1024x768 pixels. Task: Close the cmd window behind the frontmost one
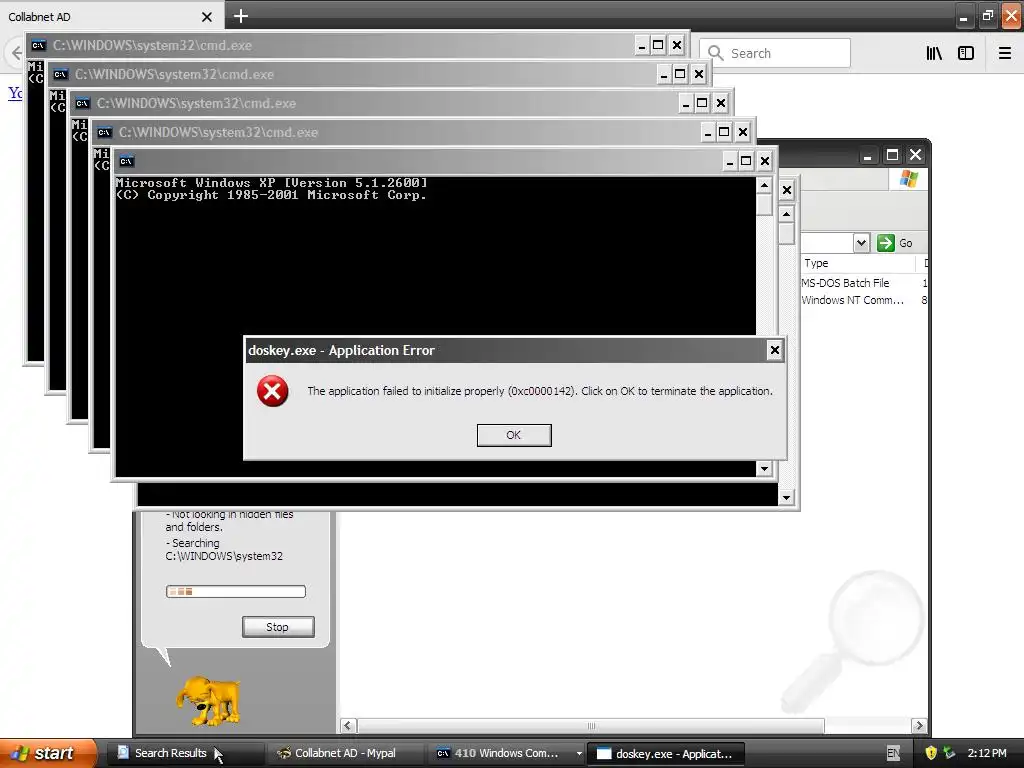click(x=787, y=190)
